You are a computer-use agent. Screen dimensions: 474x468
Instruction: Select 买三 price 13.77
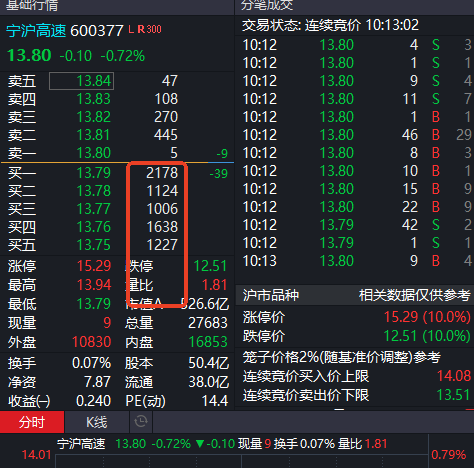tap(94, 209)
